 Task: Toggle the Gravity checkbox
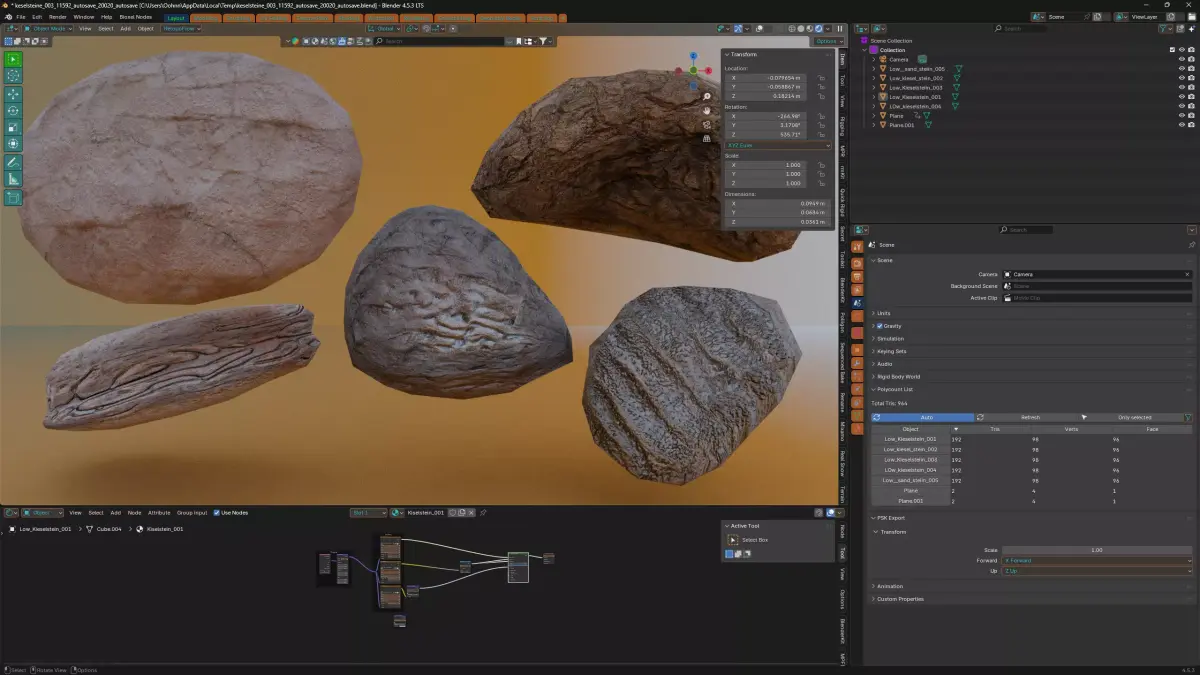tap(879, 326)
